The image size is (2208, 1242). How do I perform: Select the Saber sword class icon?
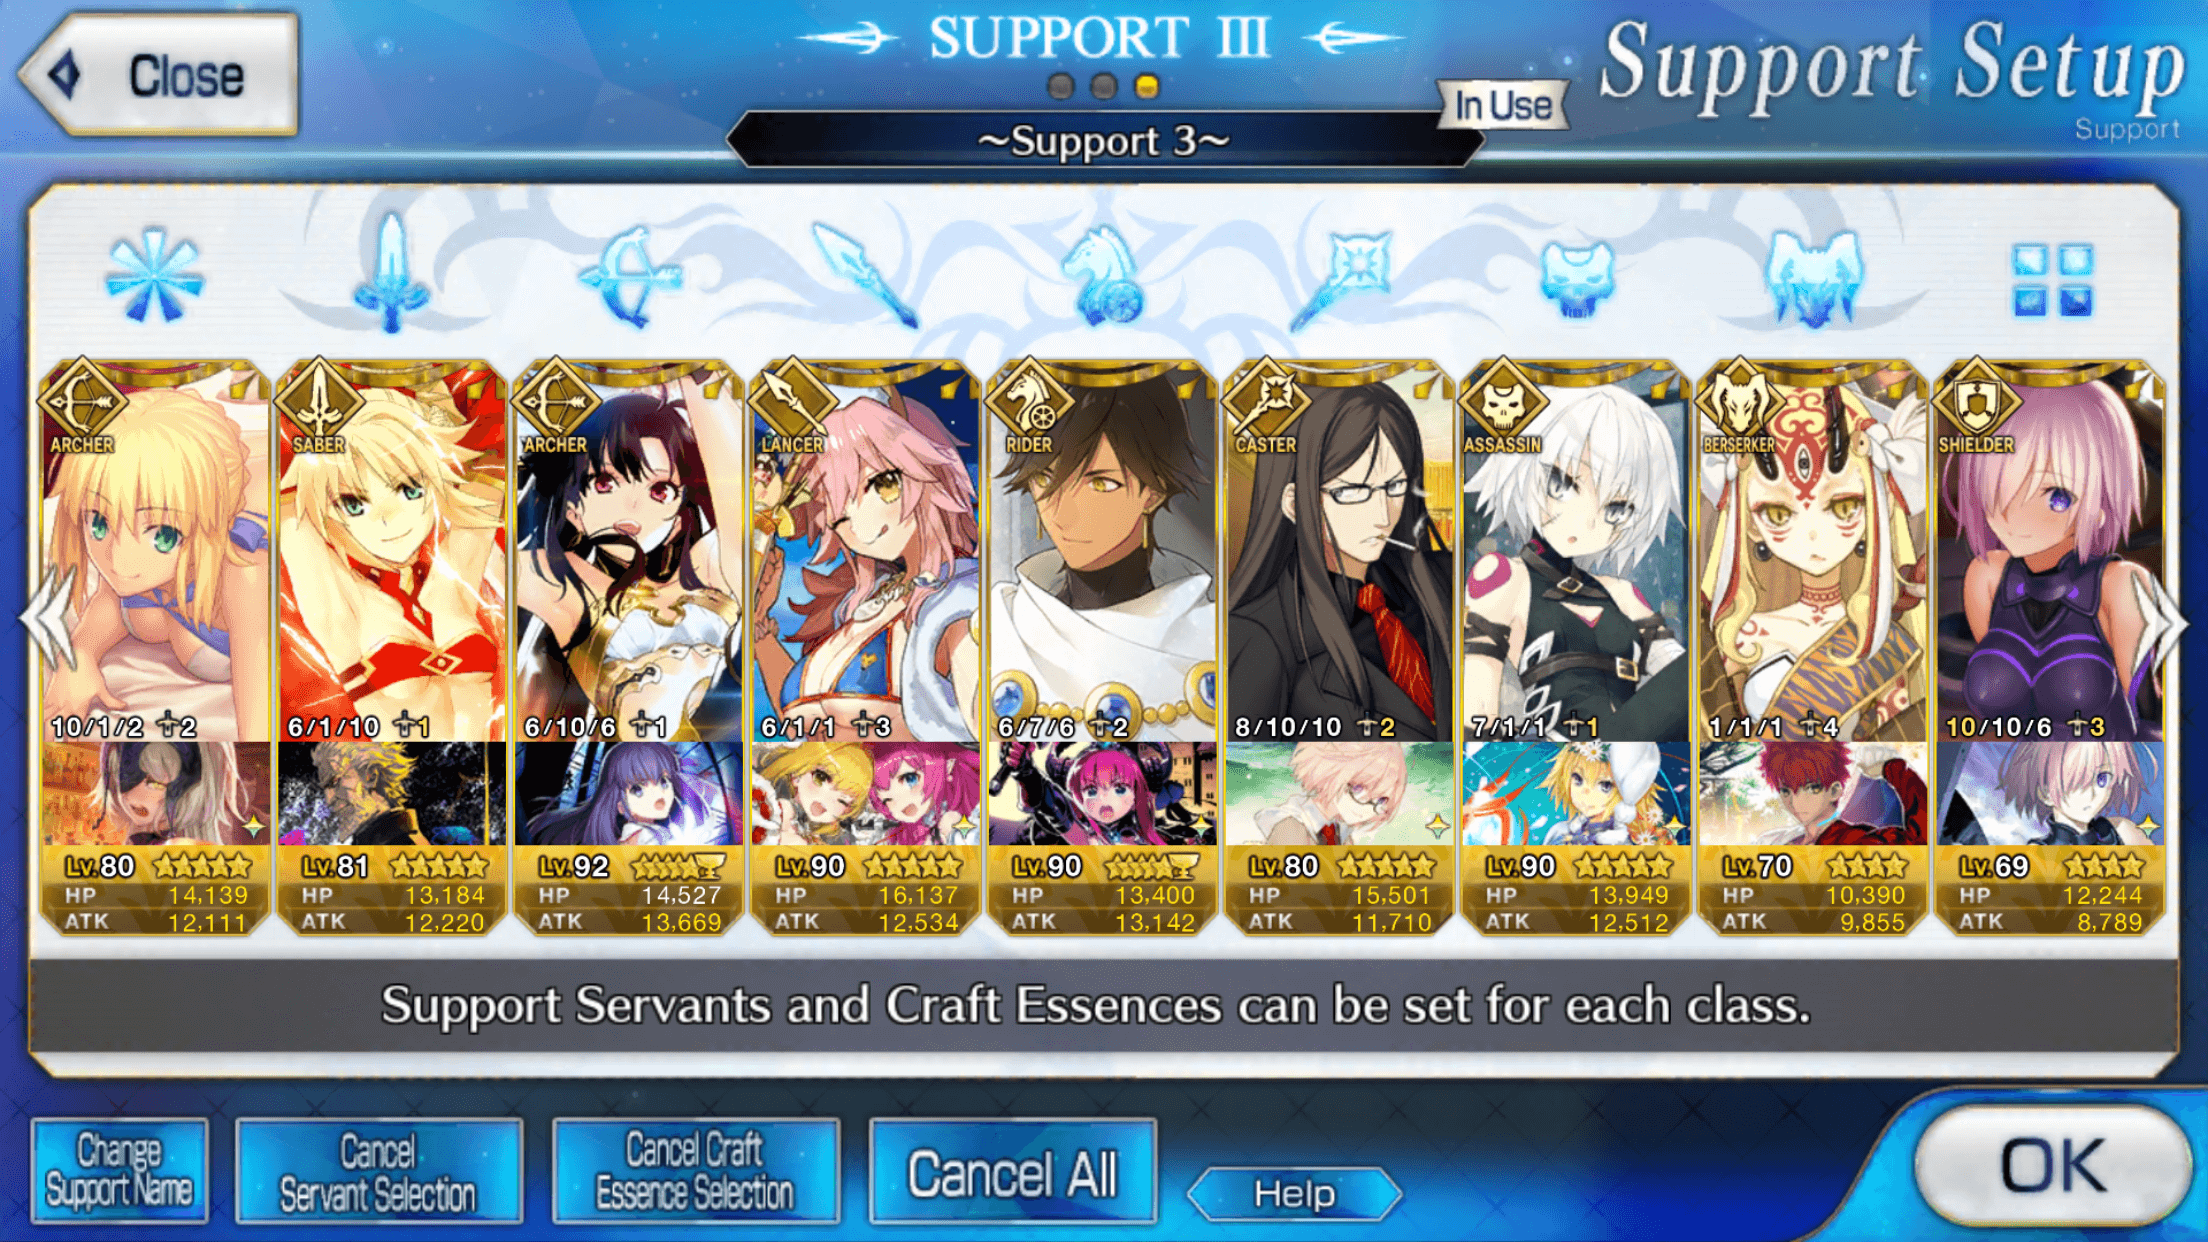(391, 272)
